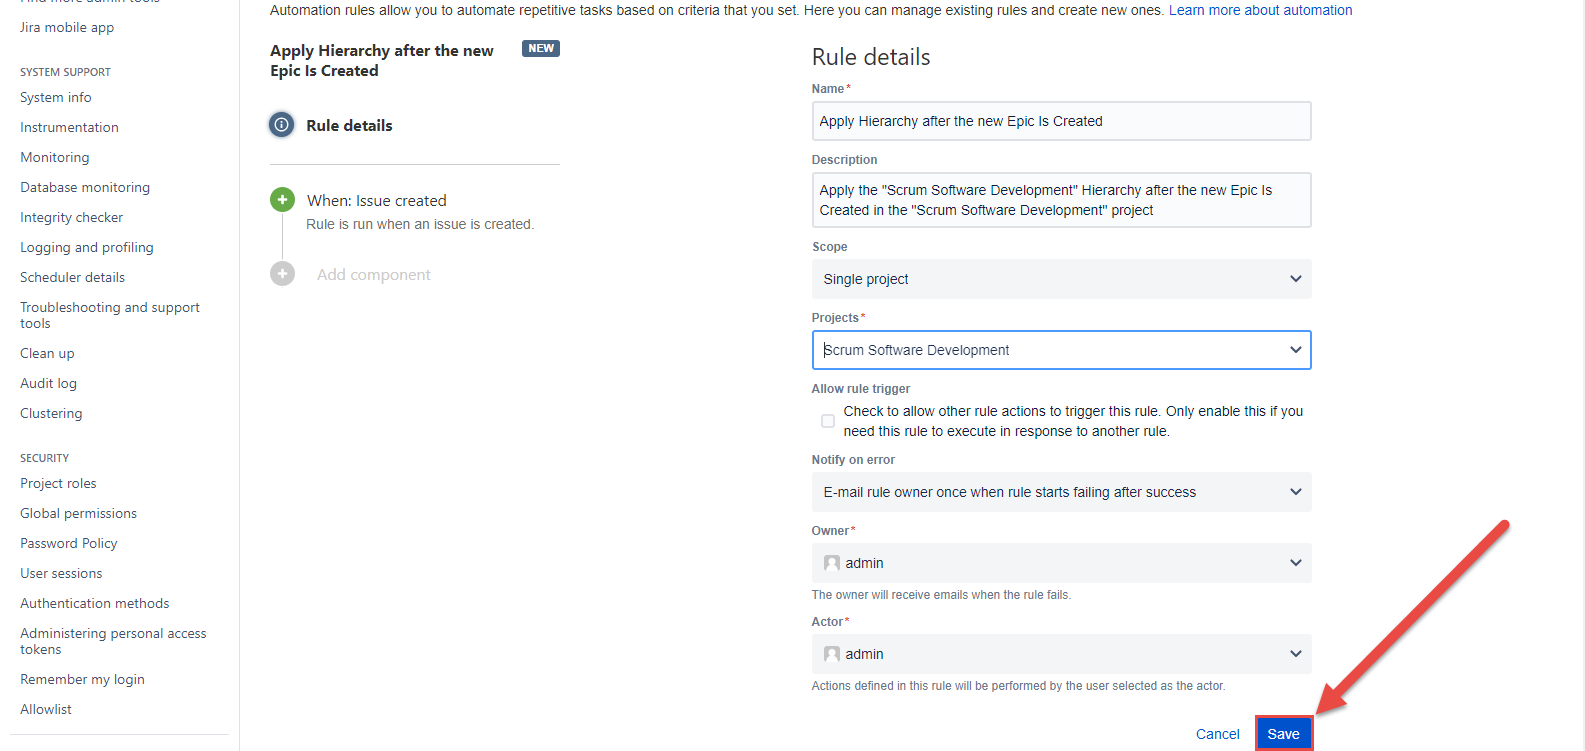This screenshot has height=751, width=1585.
Task: Save the automation rule
Action: pyautogui.click(x=1283, y=734)
